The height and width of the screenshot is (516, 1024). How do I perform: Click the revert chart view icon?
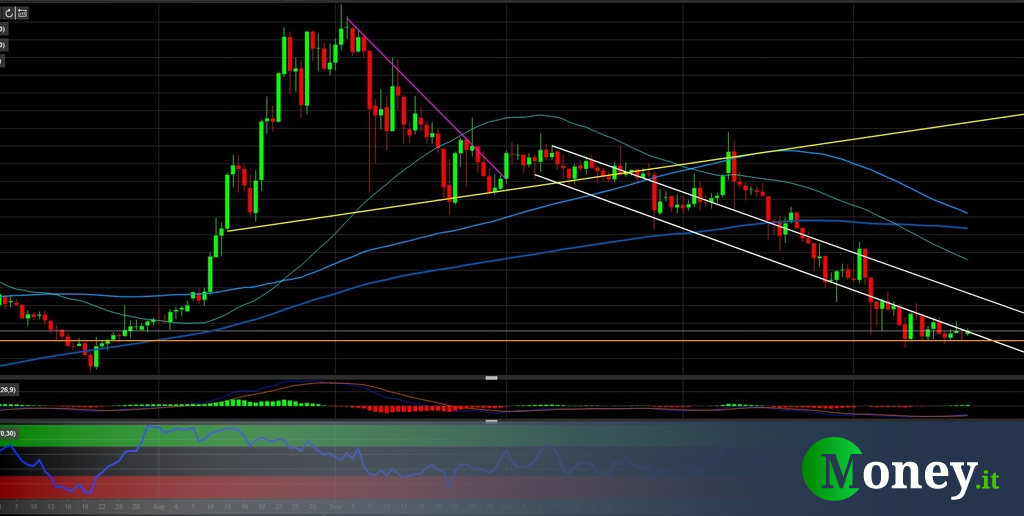[22, 13]
